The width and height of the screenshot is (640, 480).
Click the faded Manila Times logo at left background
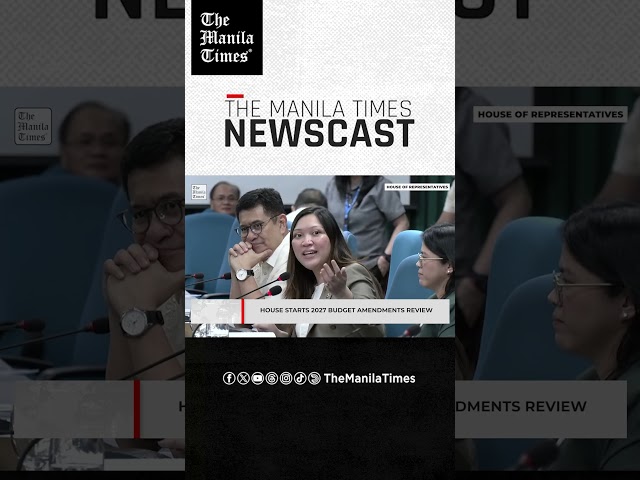tap(33, 126)
